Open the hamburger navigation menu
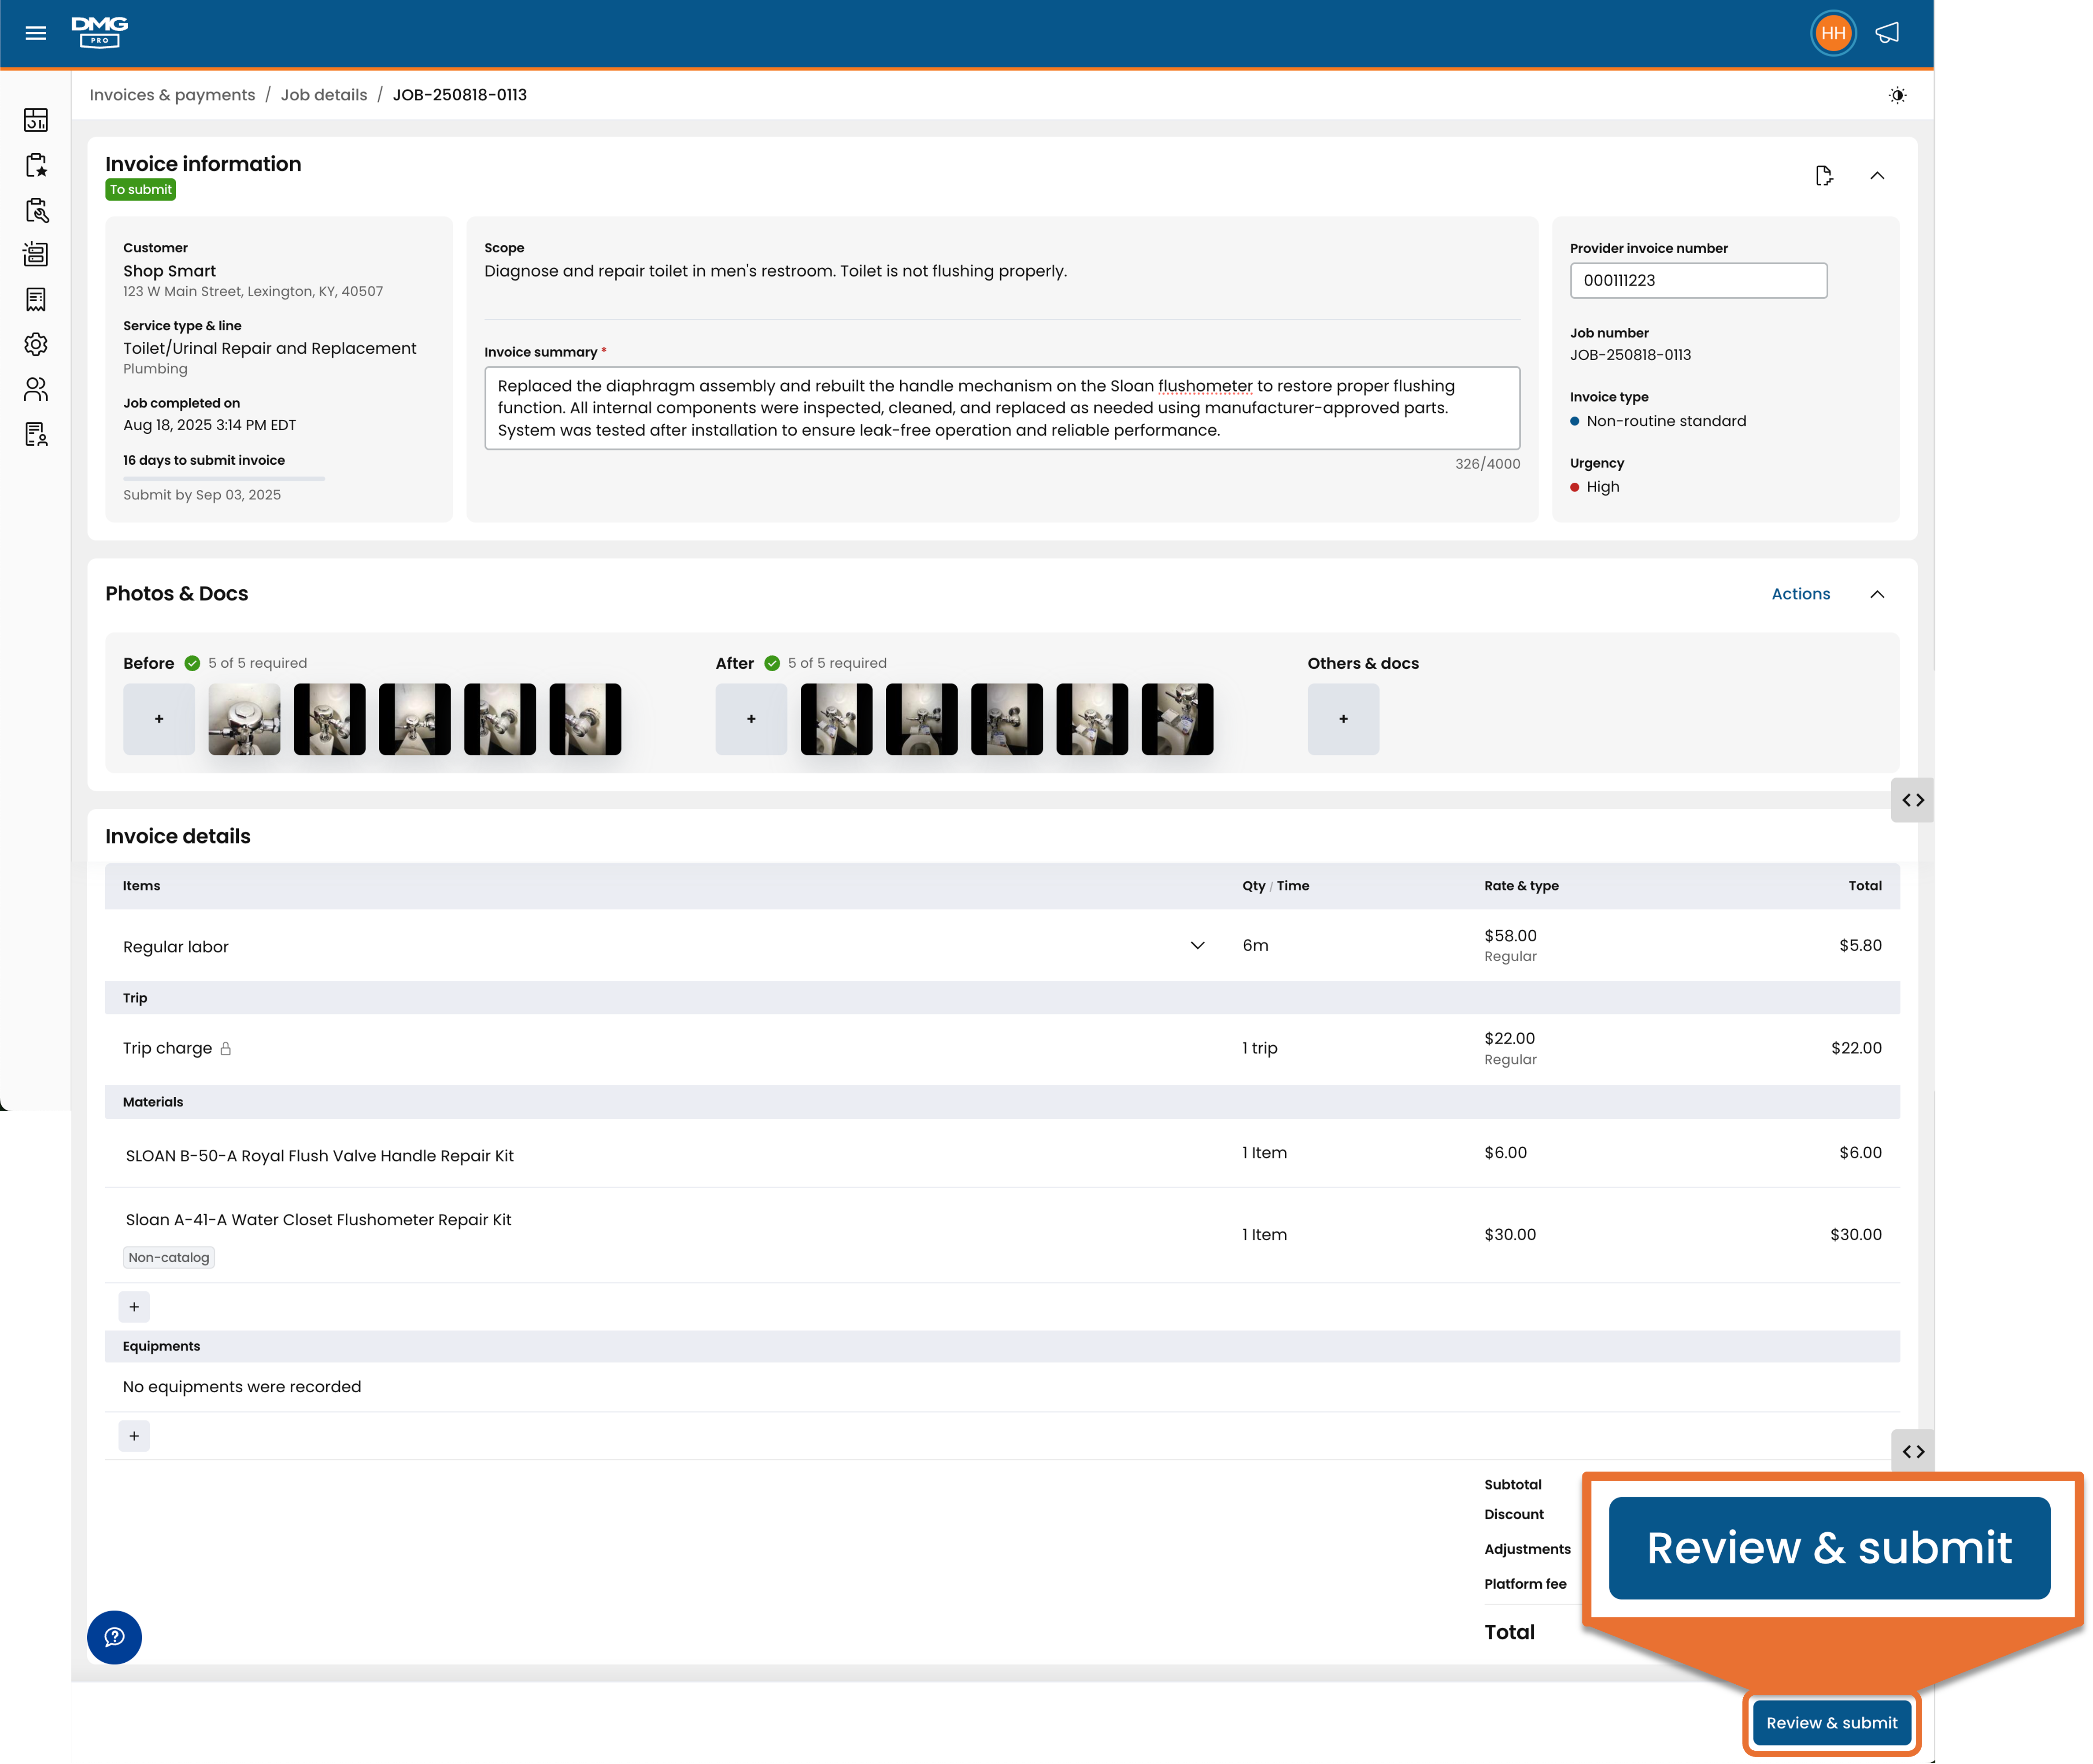 coord(36,33)
